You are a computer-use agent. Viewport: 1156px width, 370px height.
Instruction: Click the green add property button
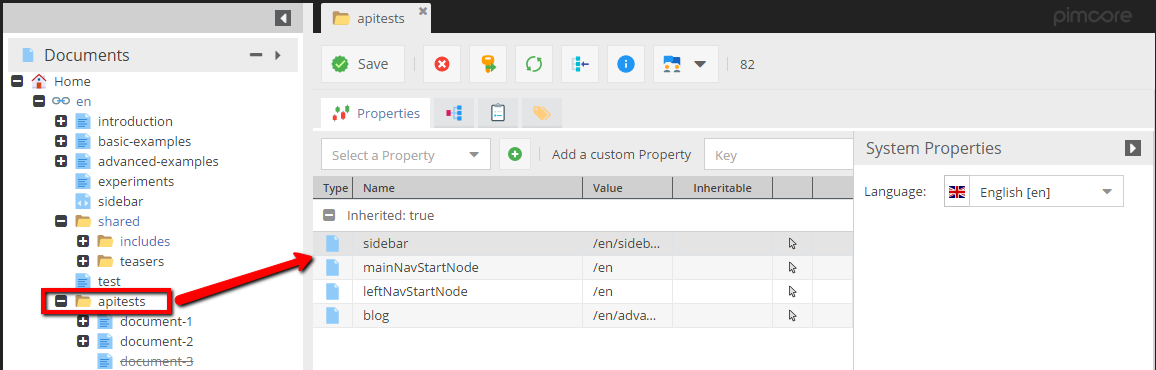coord(515,155)
